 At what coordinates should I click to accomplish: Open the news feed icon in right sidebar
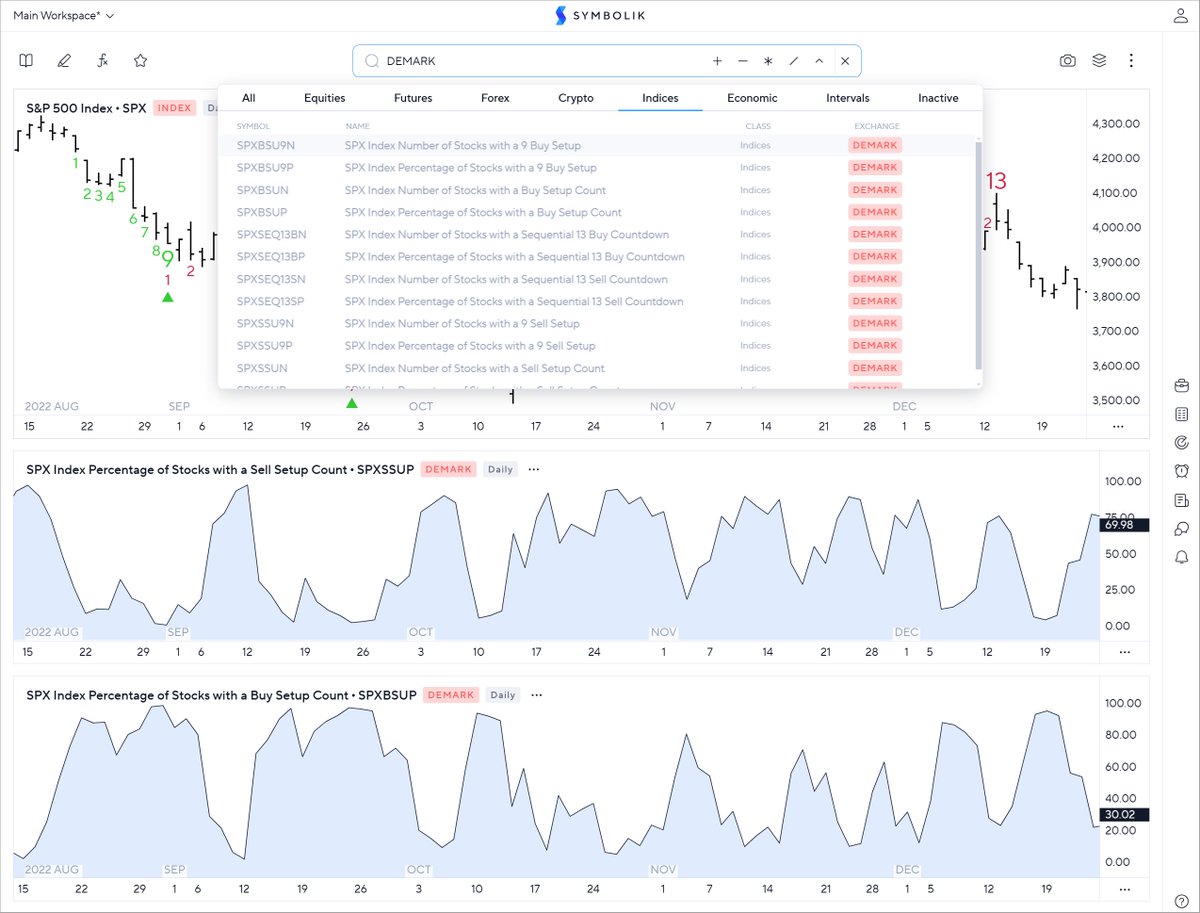(x=1181, y=500)
